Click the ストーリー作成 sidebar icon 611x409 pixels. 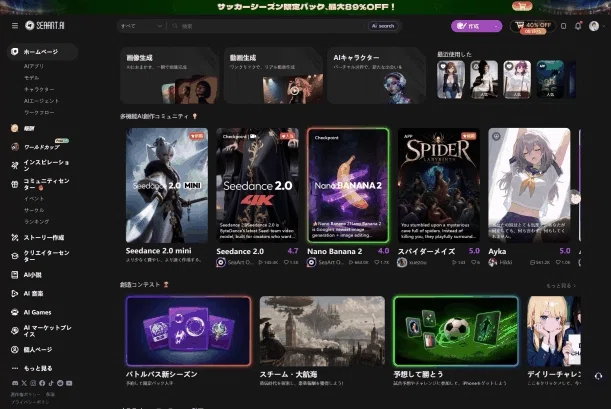tap(15, 237)
